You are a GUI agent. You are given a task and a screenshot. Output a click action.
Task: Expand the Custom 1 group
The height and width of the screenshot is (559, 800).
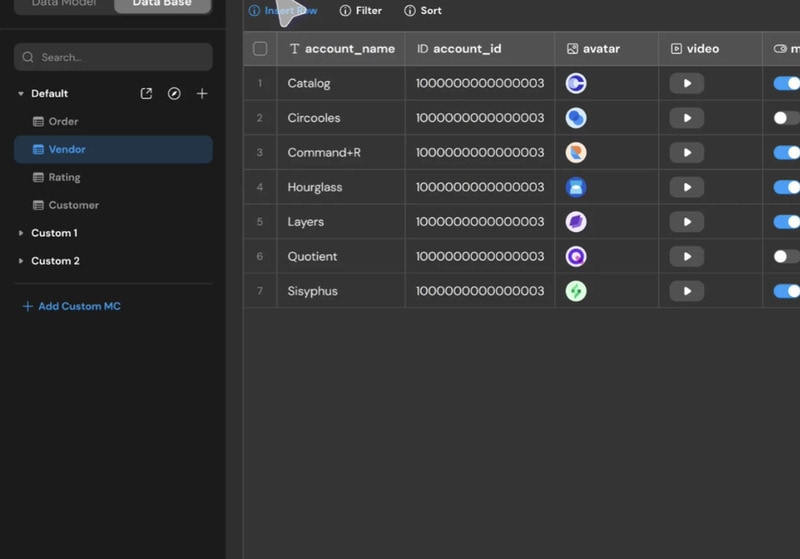pyautogui.click(x=21, y=233)
